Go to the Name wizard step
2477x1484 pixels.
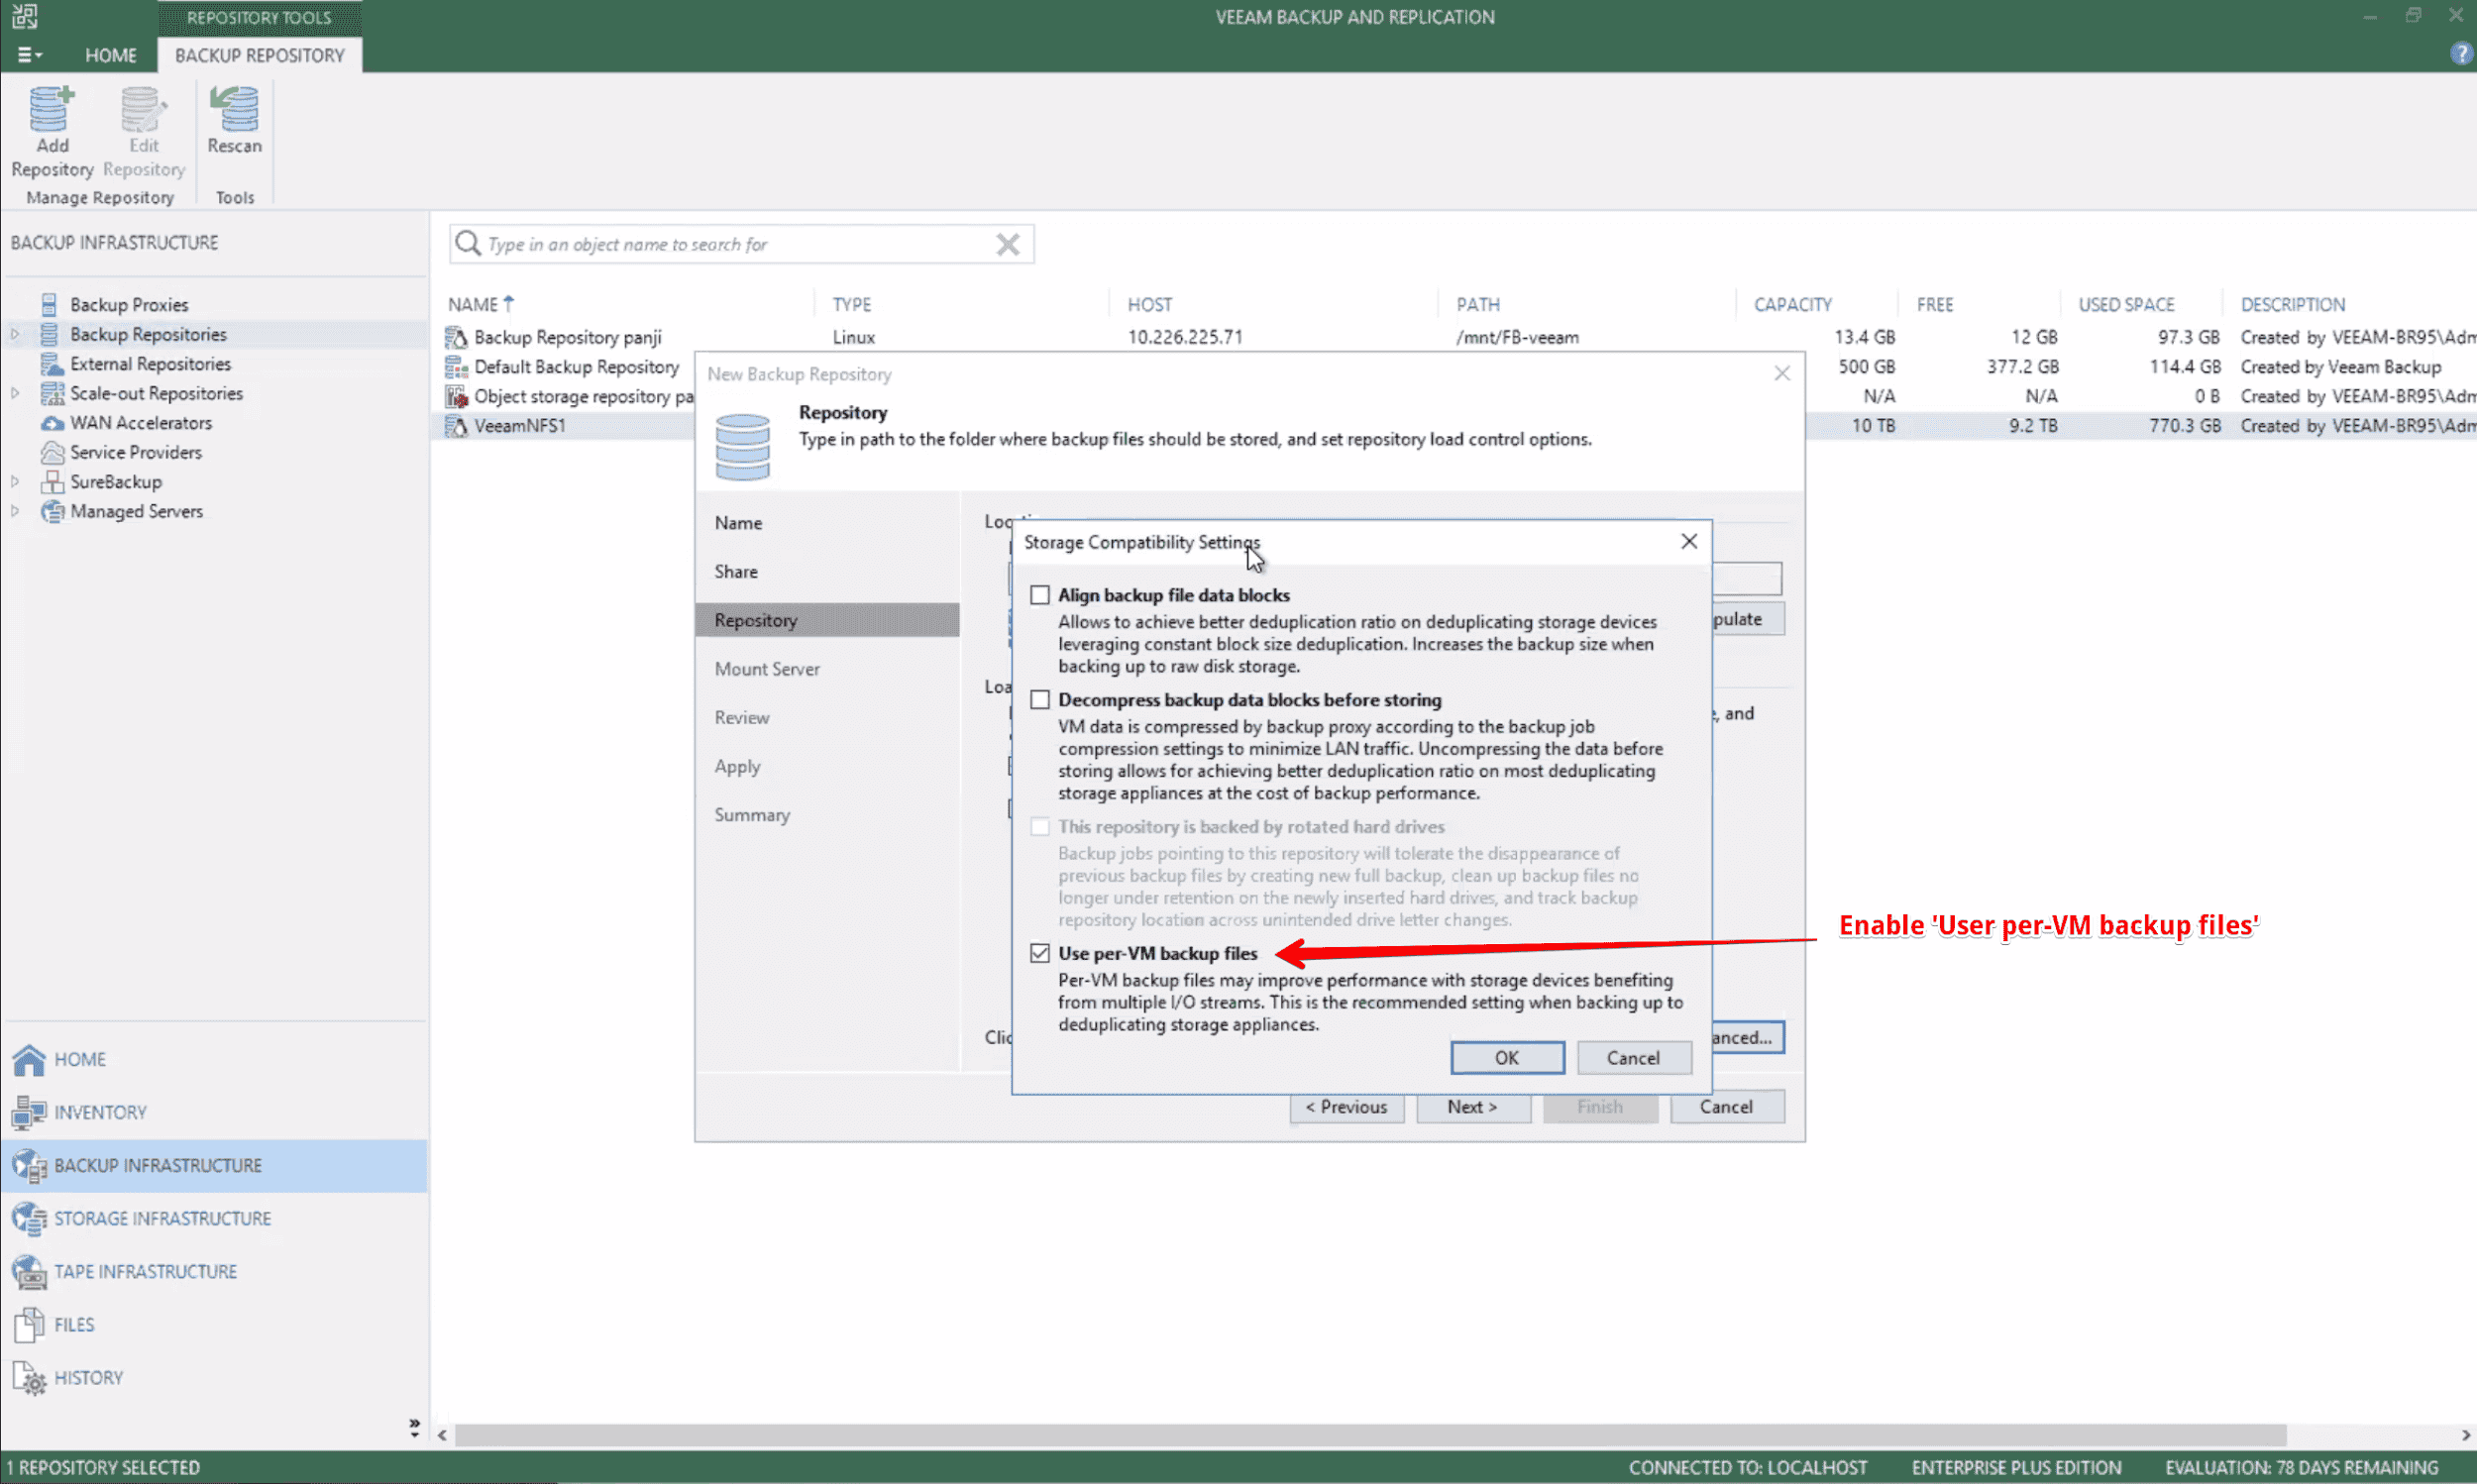pos(738,523)
